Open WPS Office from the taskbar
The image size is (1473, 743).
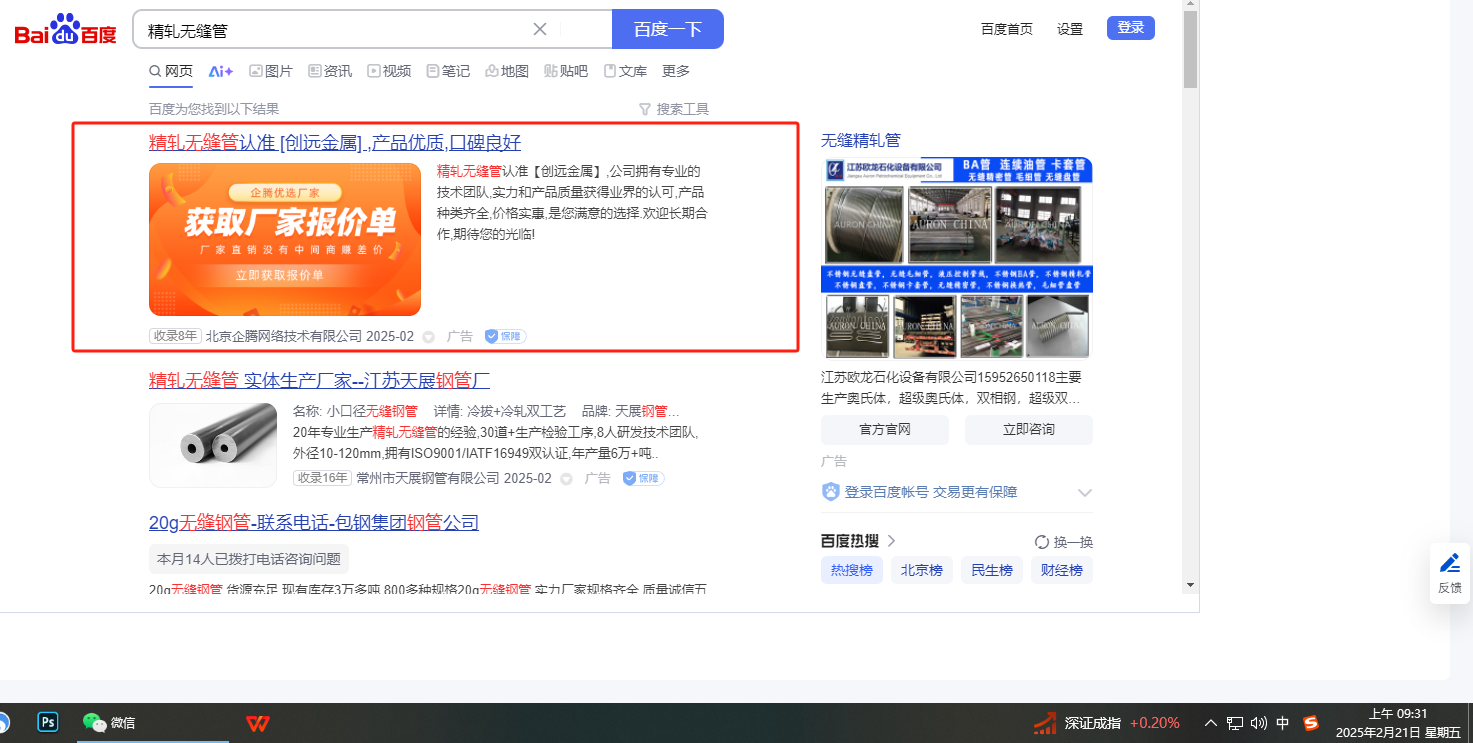pos(257,723)
